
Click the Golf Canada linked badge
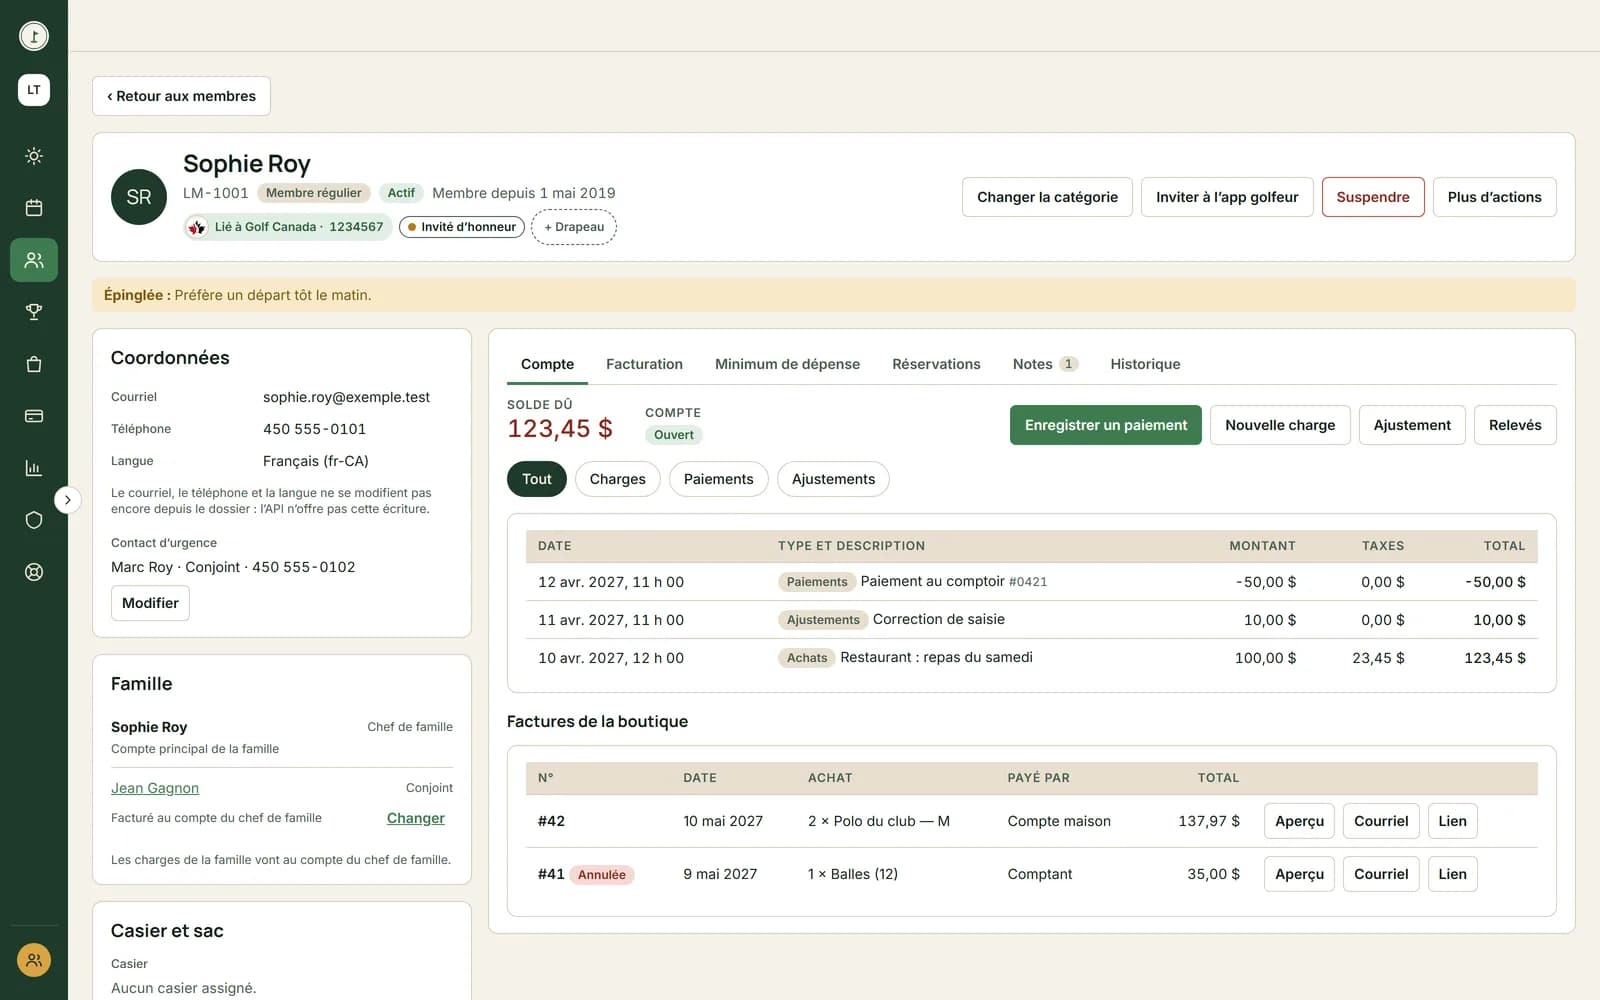click(287, 227)
